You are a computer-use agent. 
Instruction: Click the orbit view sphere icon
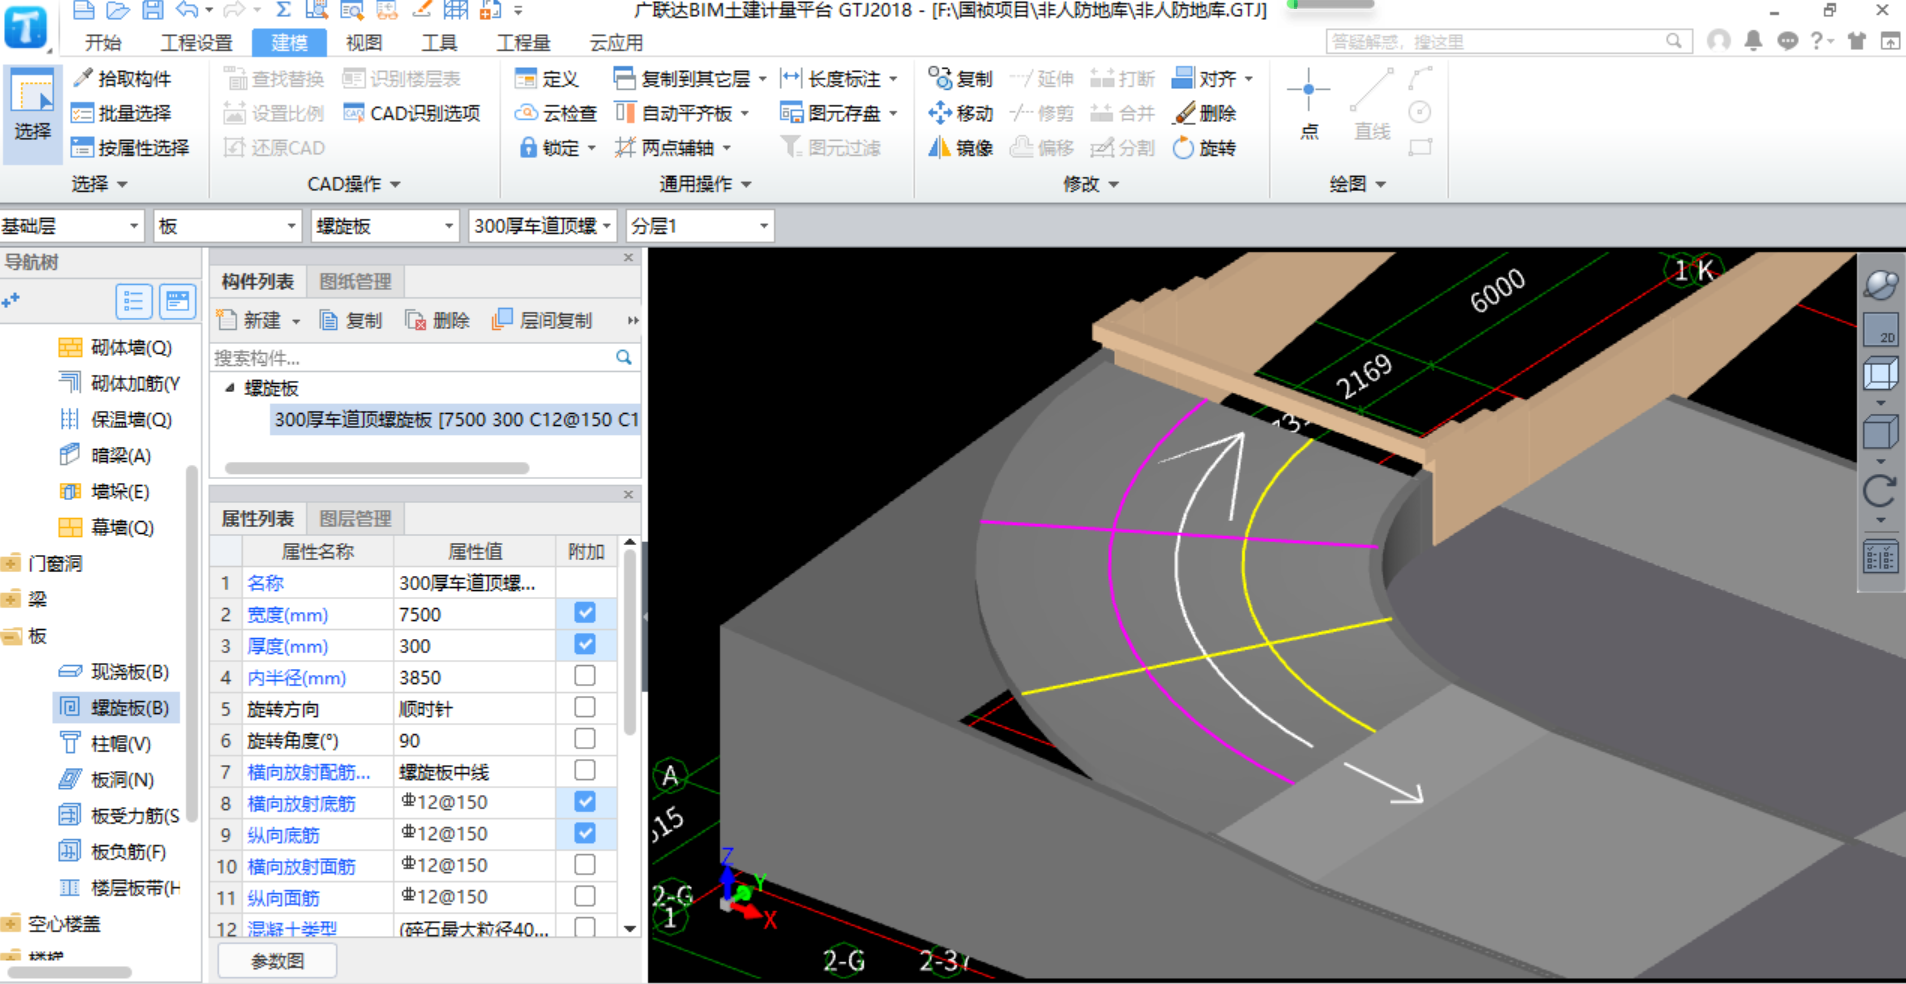click(1880, 285)
